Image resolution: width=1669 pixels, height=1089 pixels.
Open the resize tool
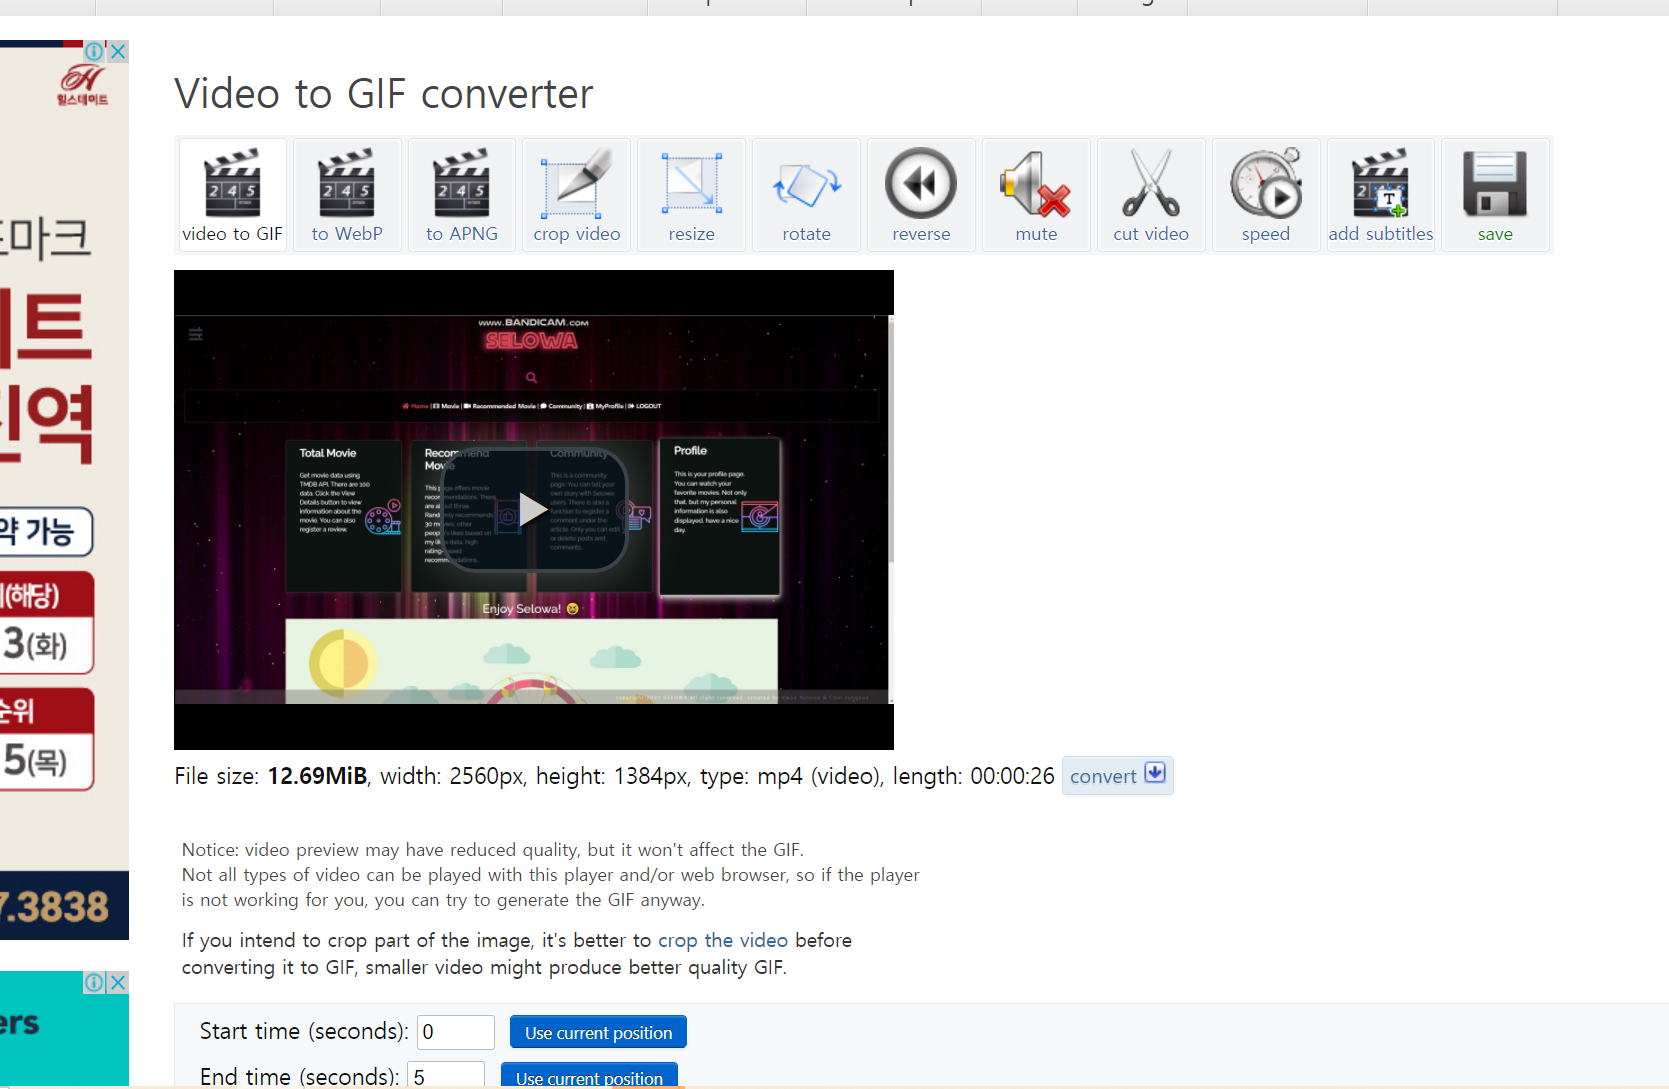(x=692, y=195)
